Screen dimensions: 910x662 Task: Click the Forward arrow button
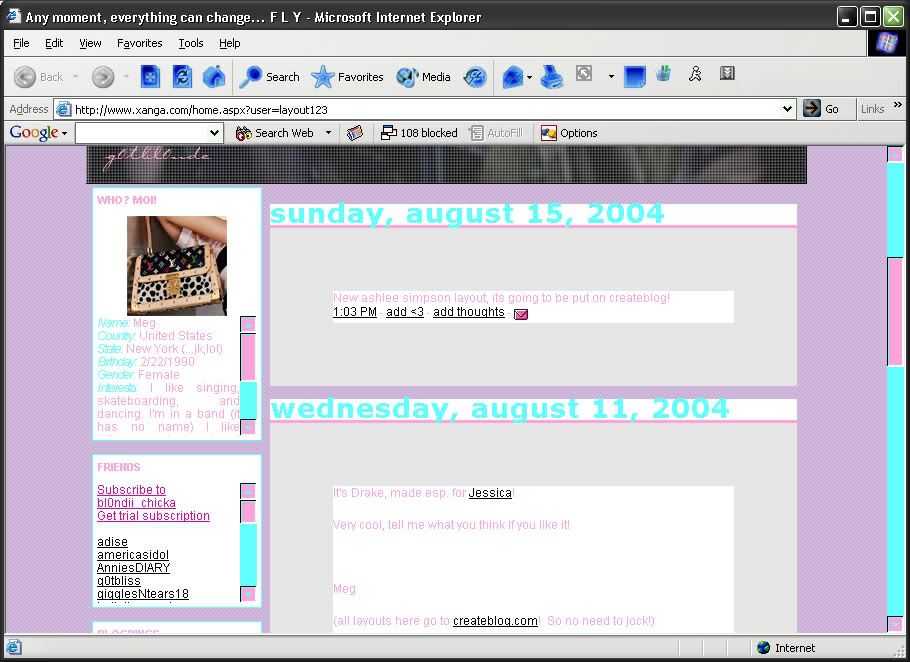pos(103,77)
